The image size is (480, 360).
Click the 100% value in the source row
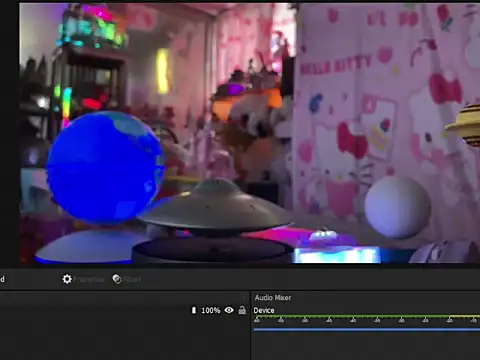click(211, 310)
